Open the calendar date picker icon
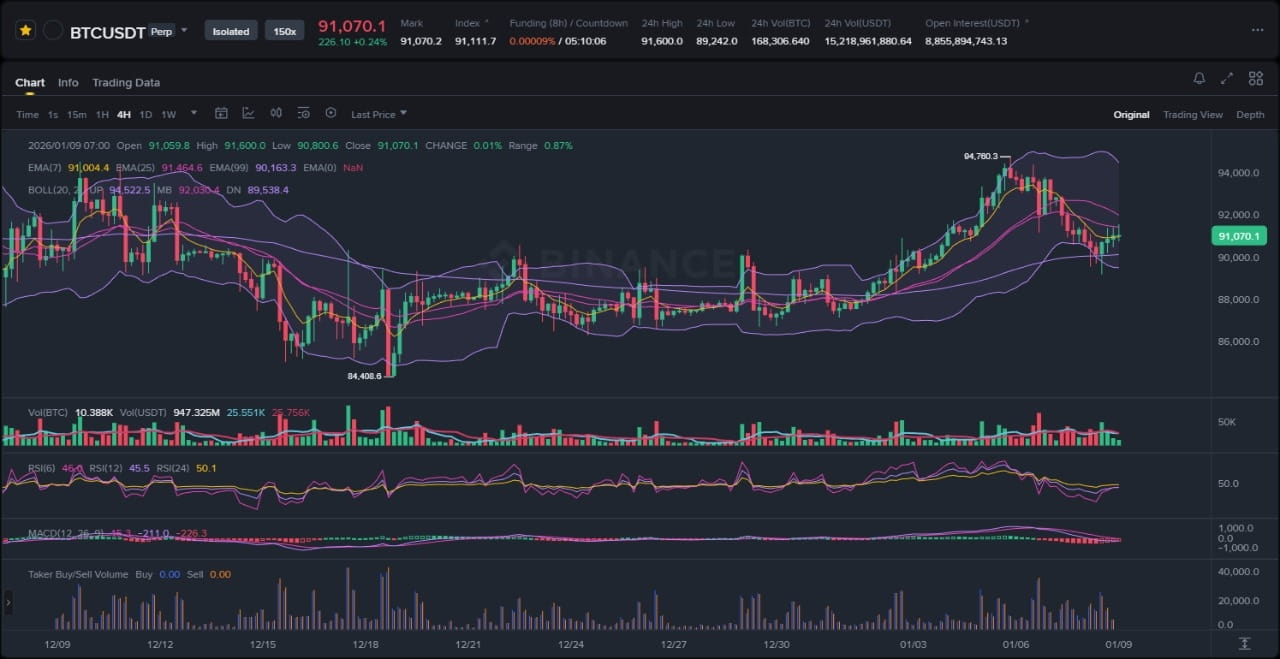1280x659 pixels. [221, 114]
